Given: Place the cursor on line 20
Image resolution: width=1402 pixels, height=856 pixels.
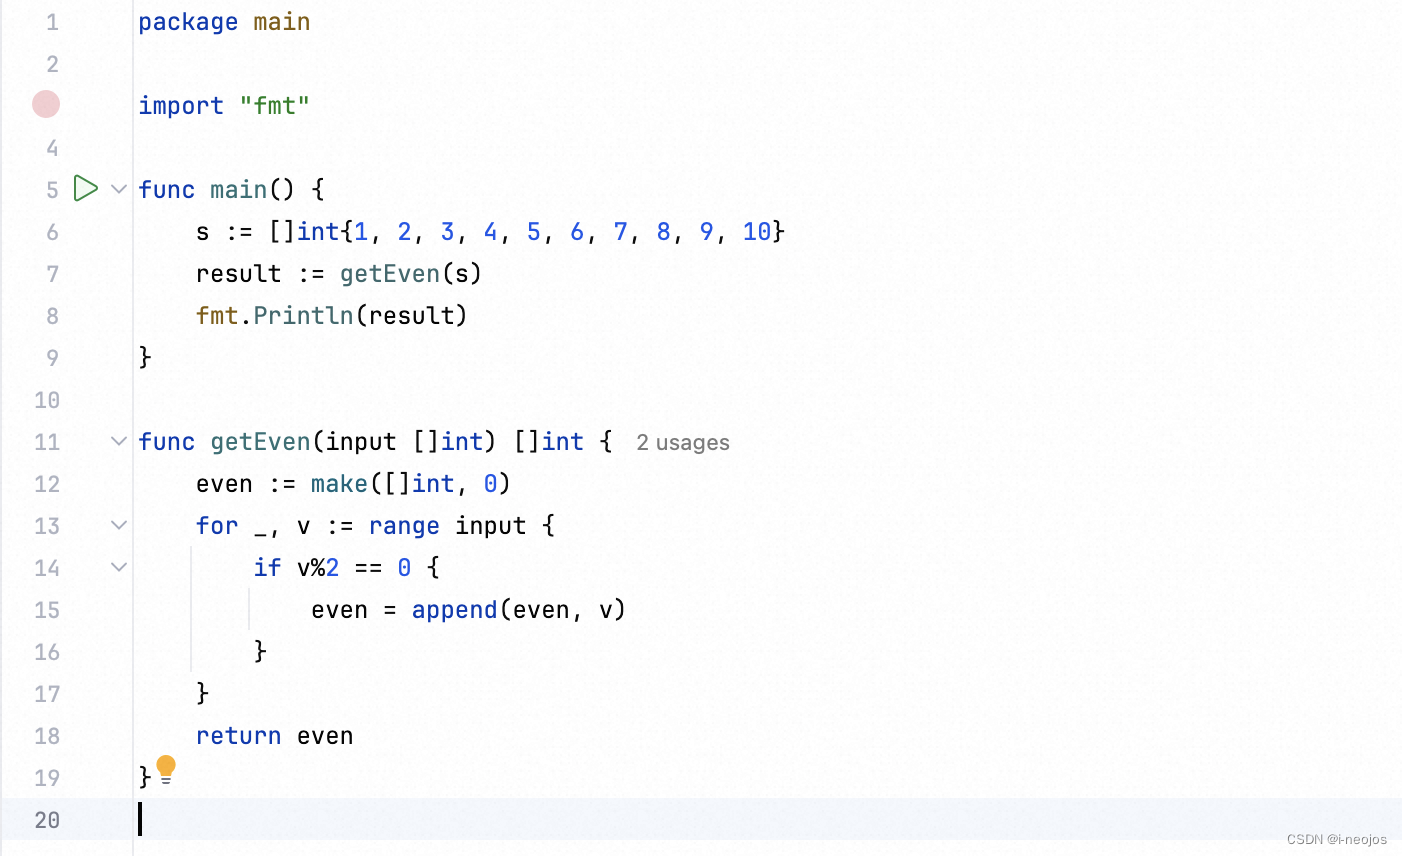Looking at the screenshot, I should (300, 820).
